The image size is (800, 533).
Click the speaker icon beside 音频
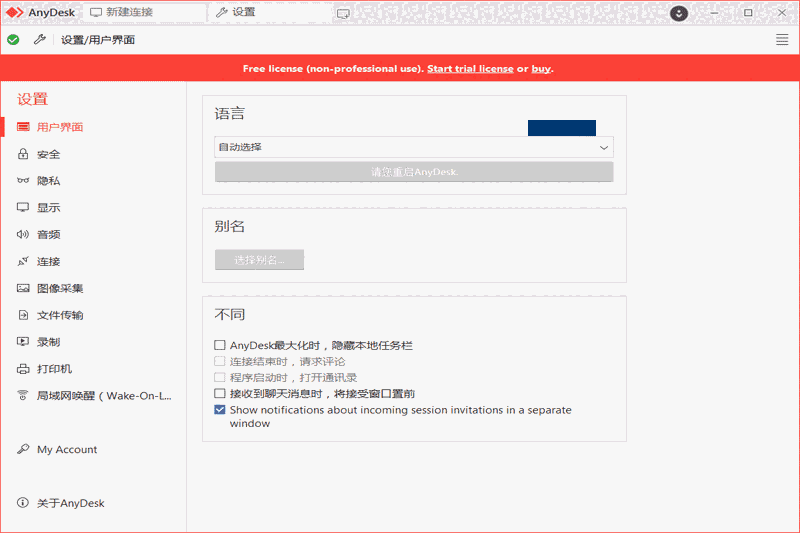click(x=23, y=235)
